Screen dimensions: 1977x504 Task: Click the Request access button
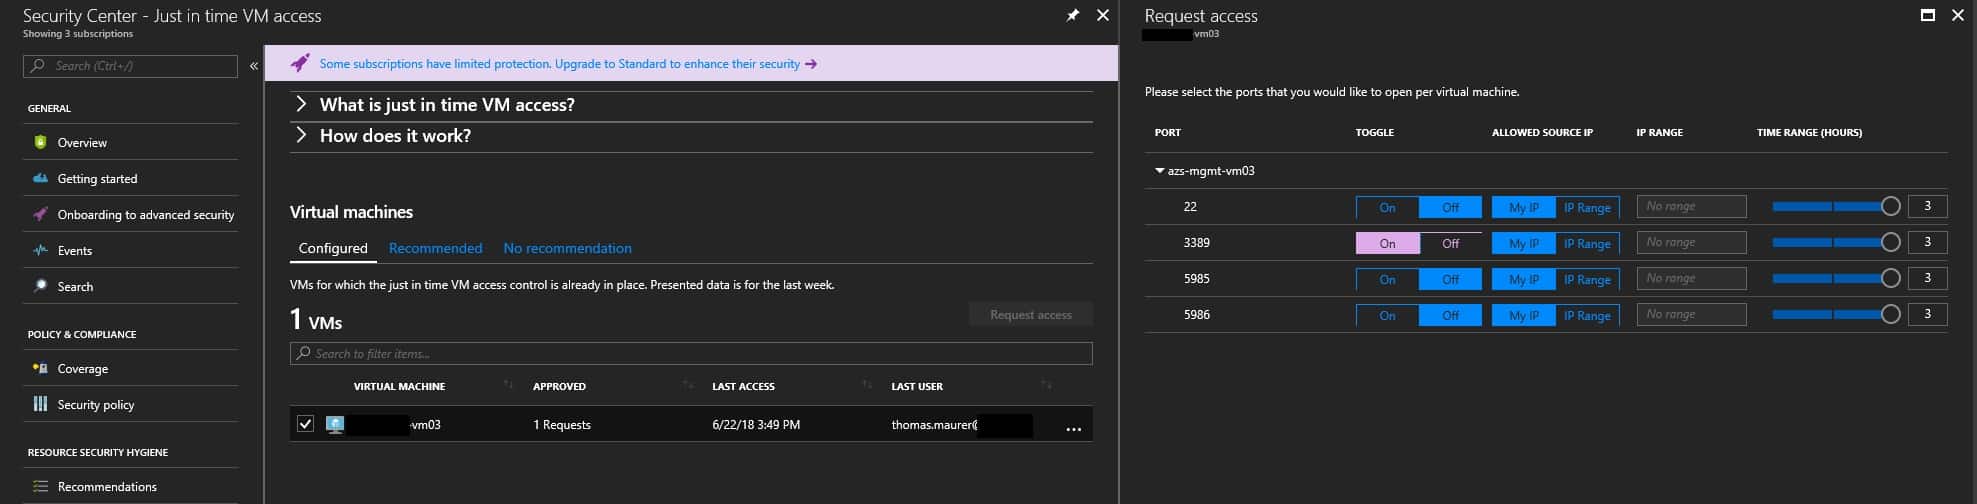[1030, 314]
